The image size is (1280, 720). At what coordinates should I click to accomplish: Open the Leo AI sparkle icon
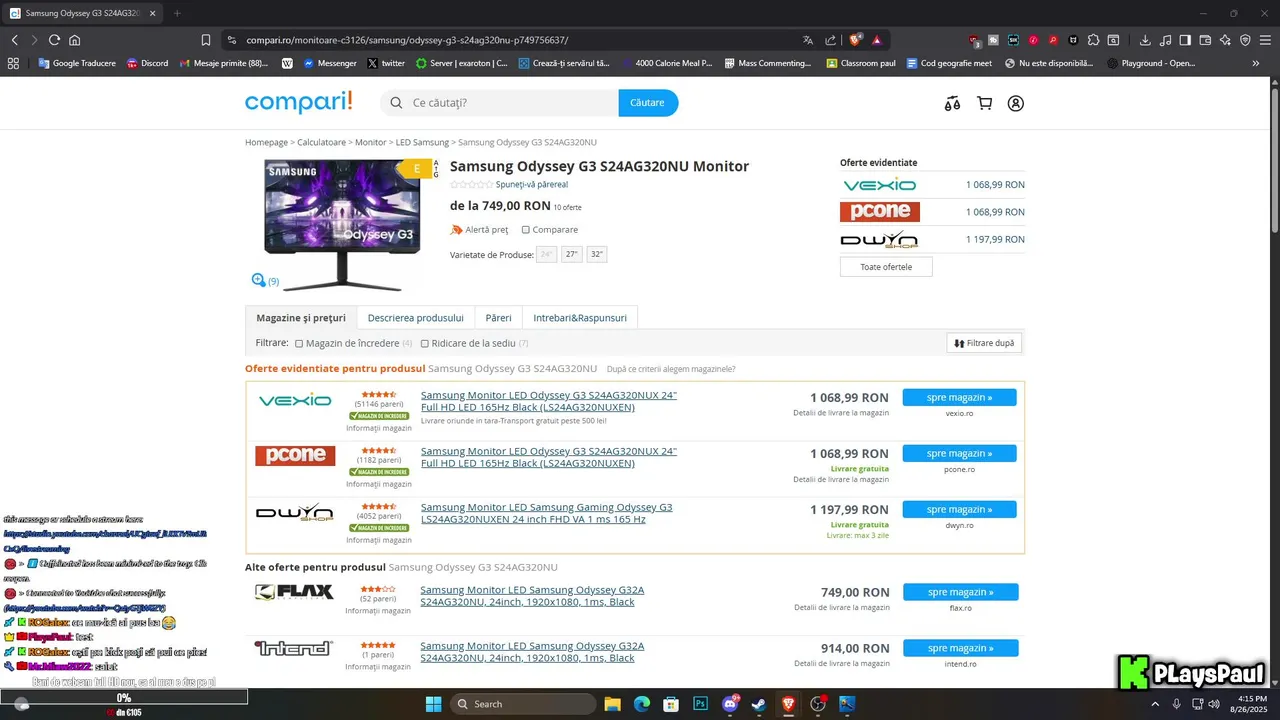(1225, 40)
